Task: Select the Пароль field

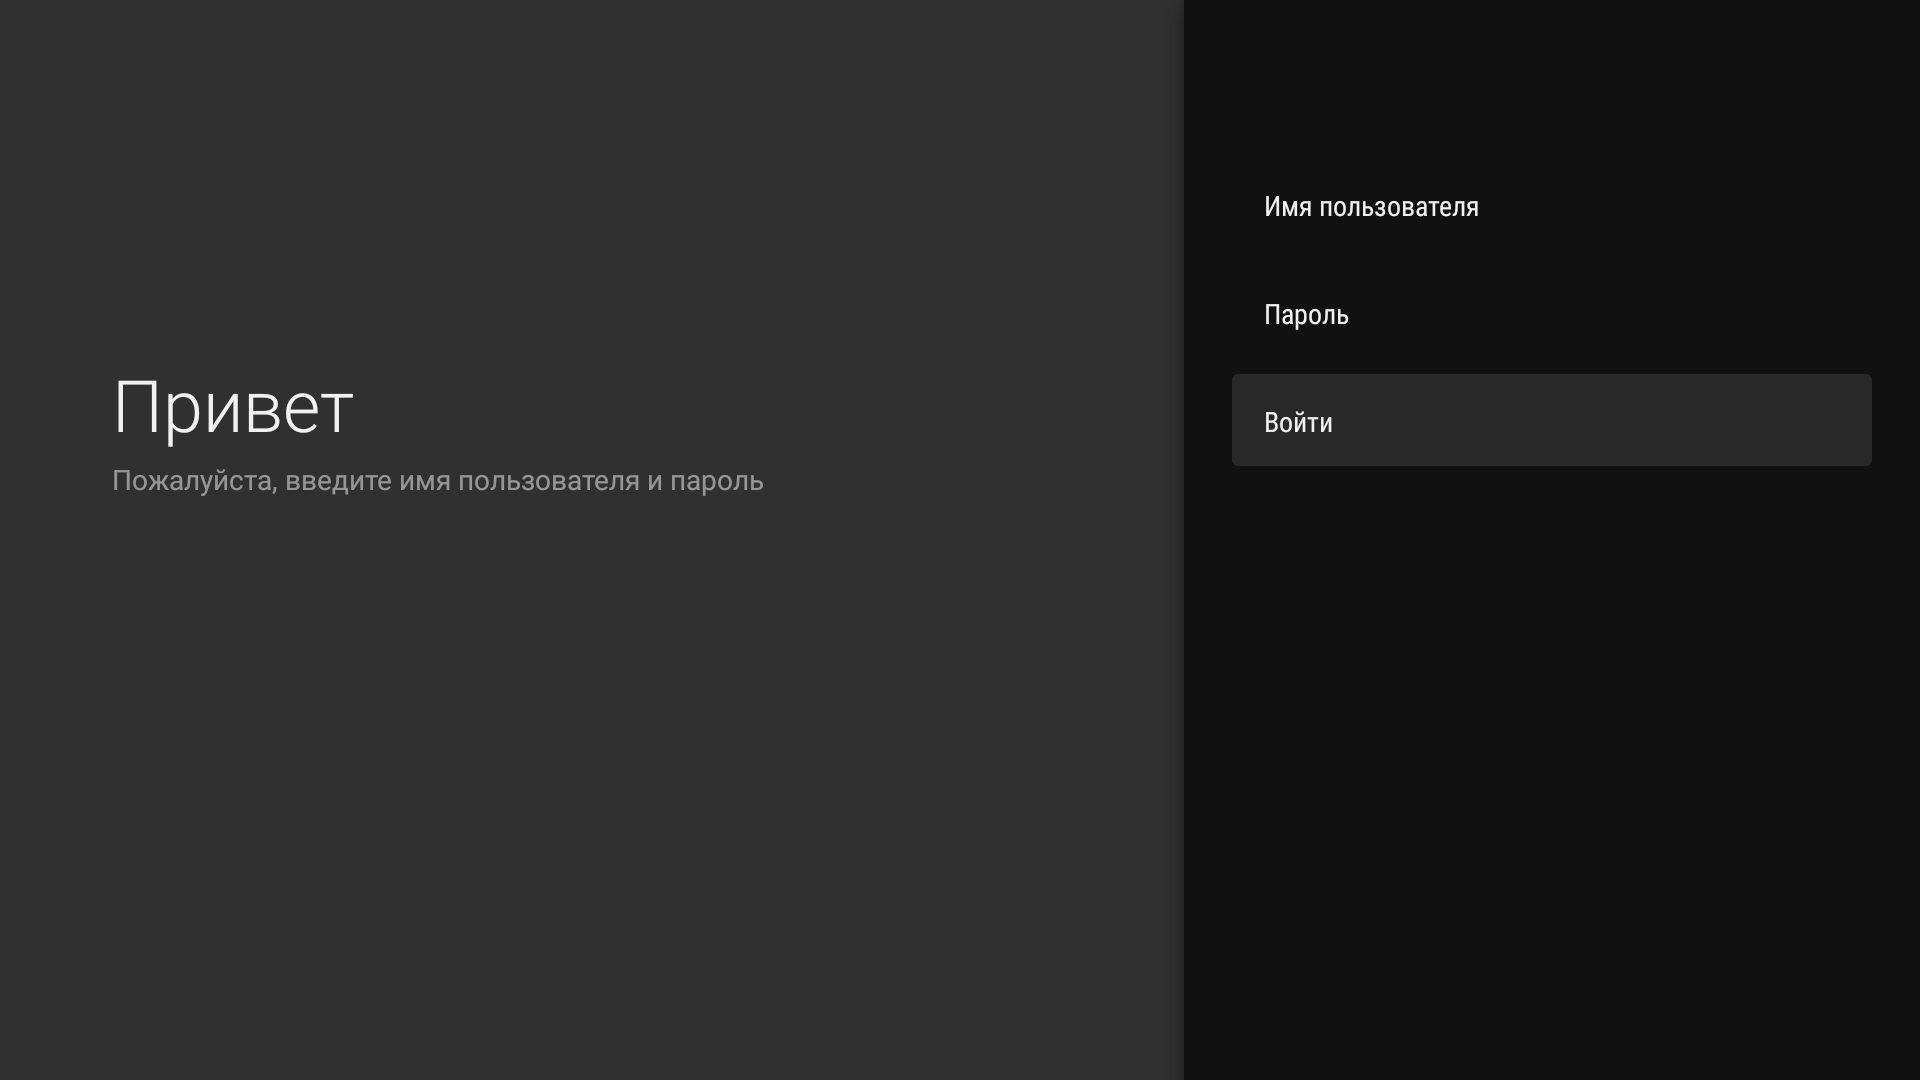Action: [x=1551, y=315]
